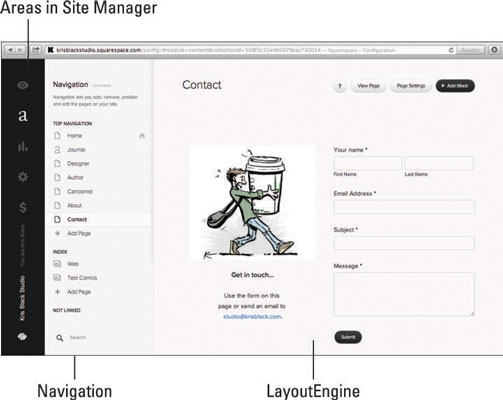Viewport: 503px width, 400px height.
Task: Click the studio@krisblack.com email link
Action: (x=252, y=317)
